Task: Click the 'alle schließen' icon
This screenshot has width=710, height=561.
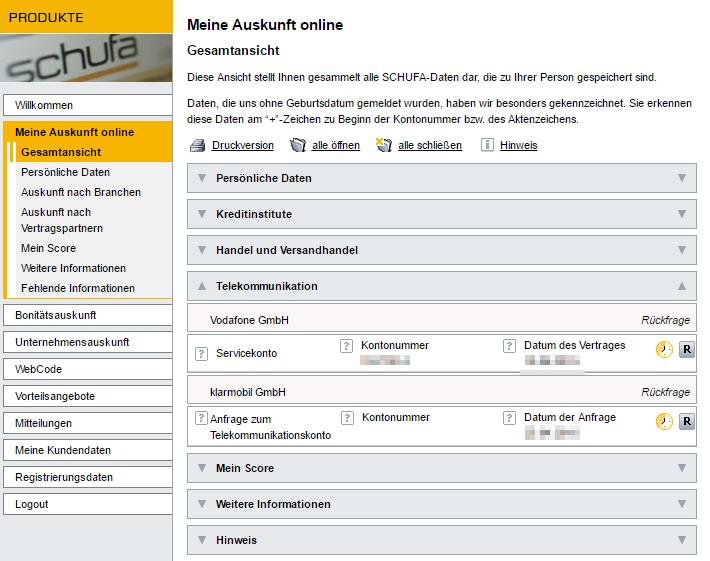Action: pos(383,145)
